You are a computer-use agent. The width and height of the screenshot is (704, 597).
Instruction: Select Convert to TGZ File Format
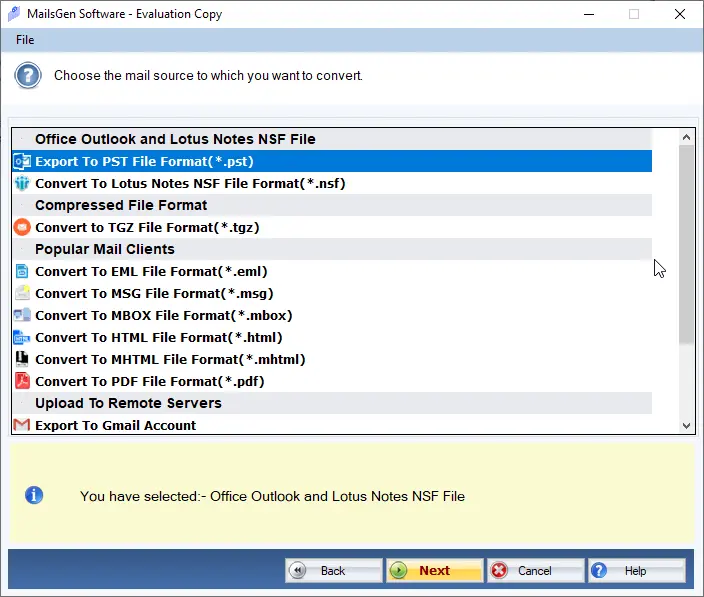[332, 227]
